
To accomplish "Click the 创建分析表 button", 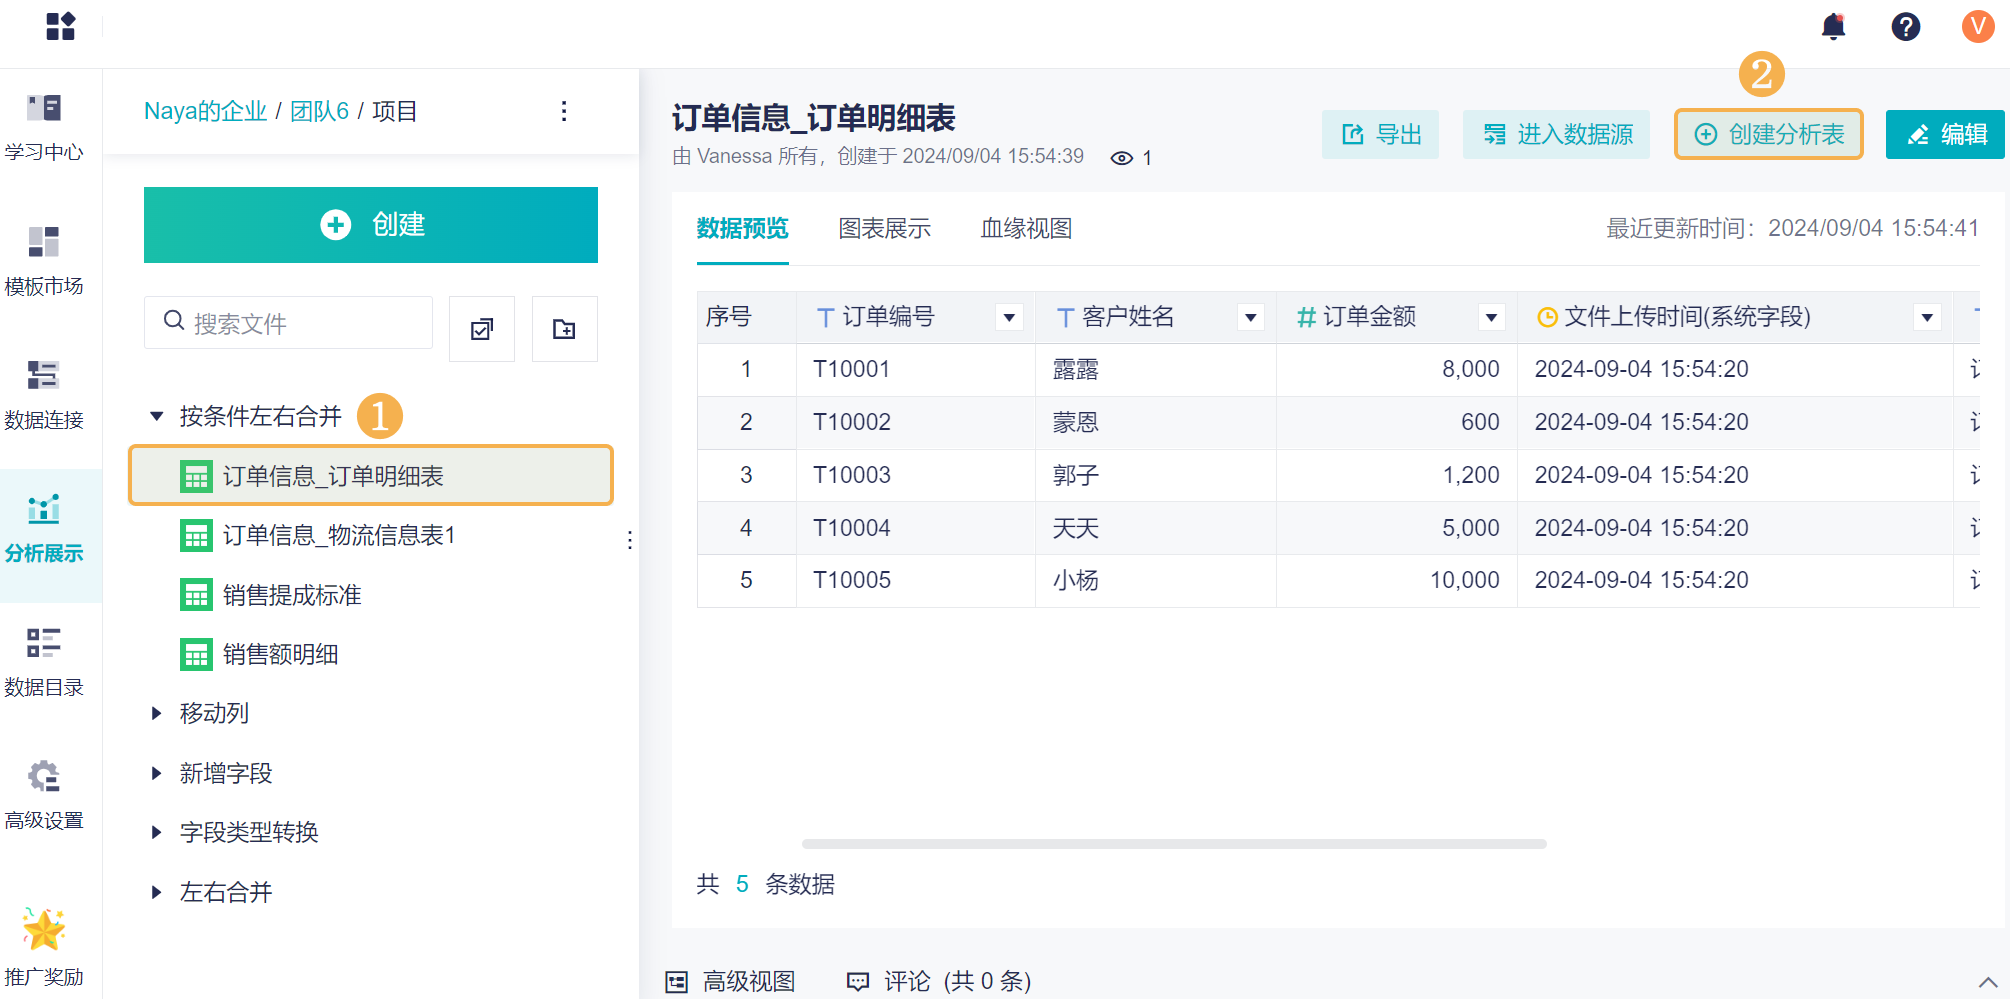I will pyautogui.click(x=1768, y=134).
